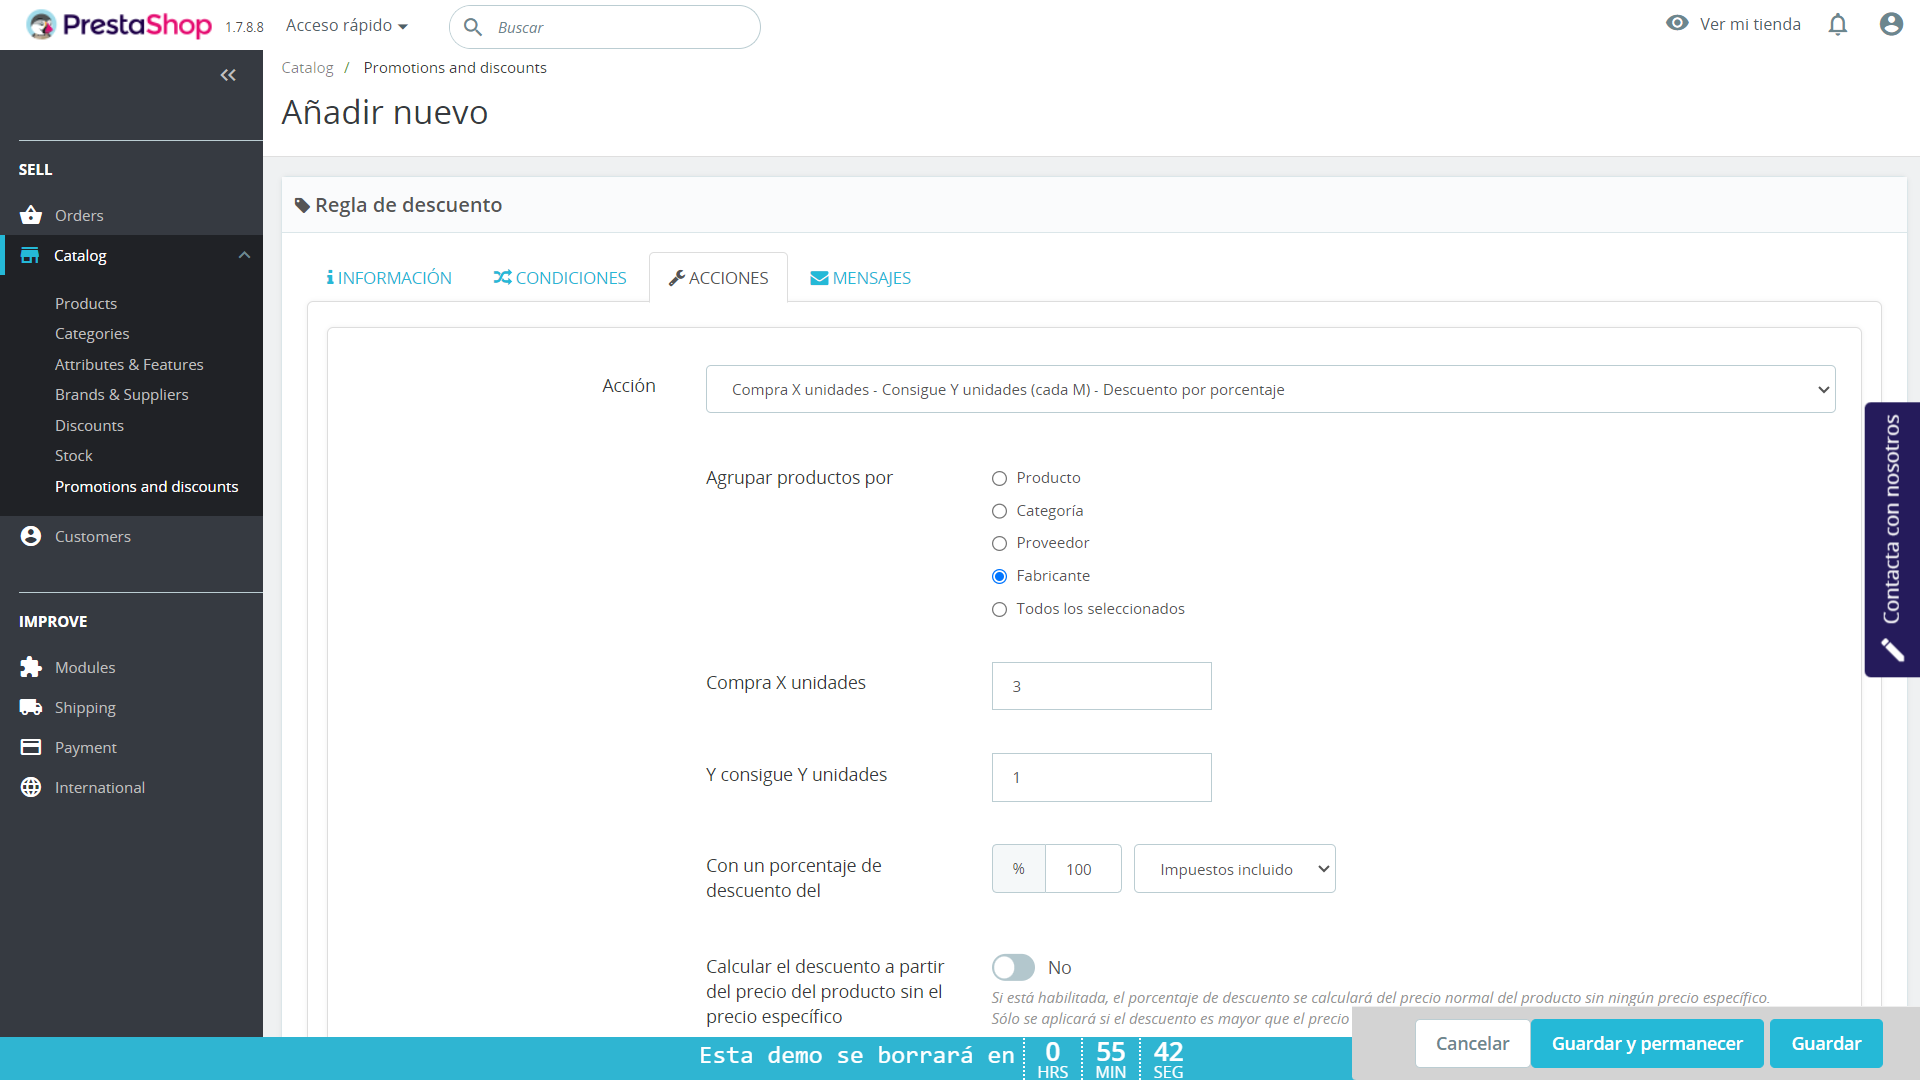This screenshot has height=1080, width=1920.
Task: Expand the Acceso rápido menu
Action: point(346,26)
